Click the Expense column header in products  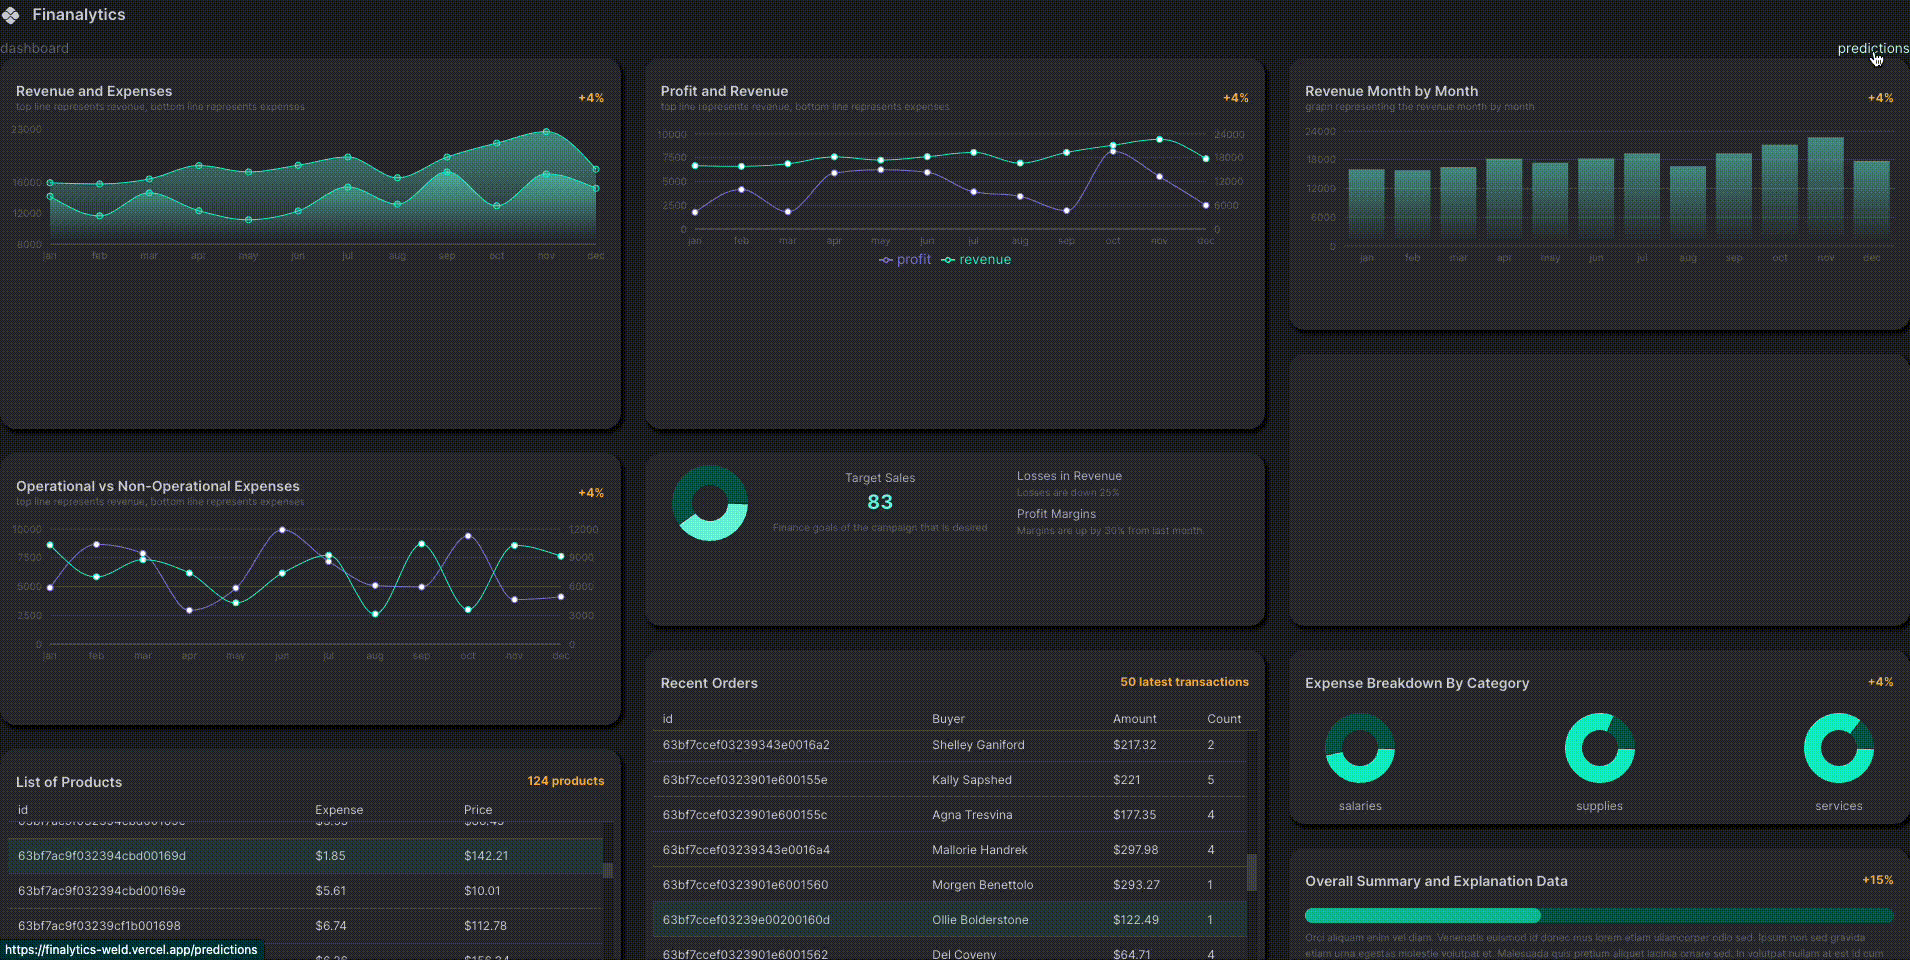(339, 810)
